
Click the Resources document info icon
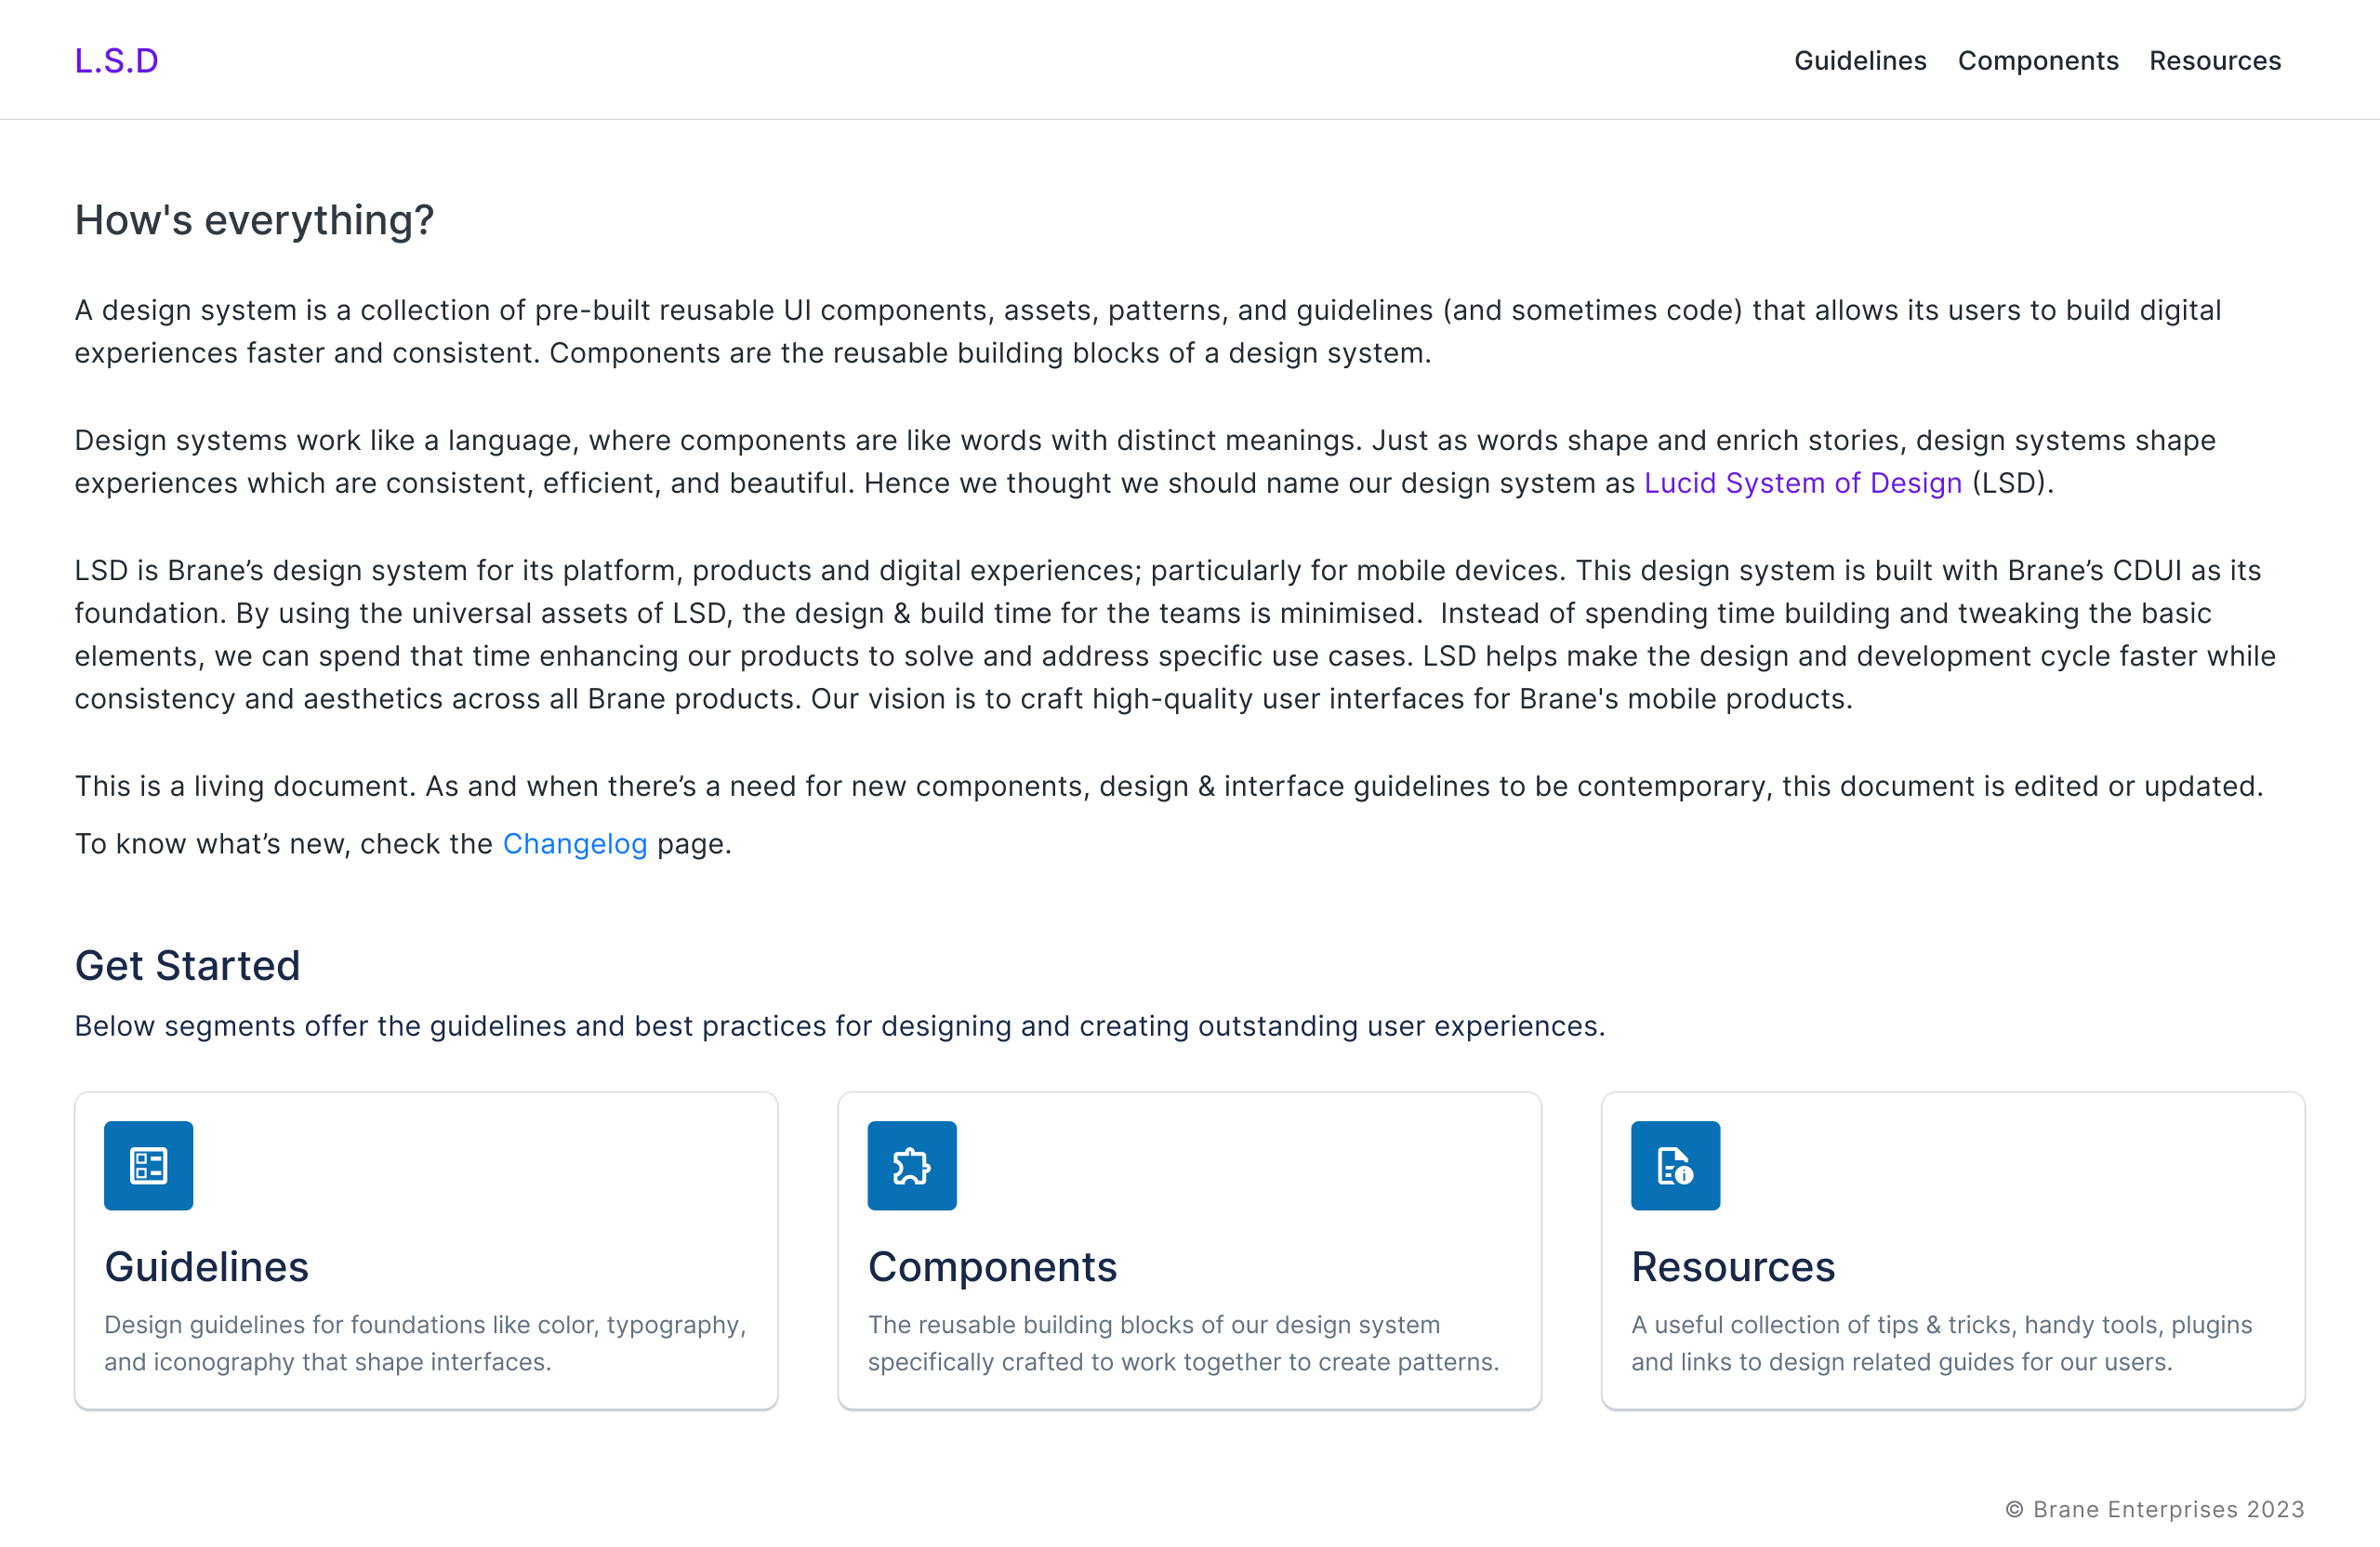pos(1675,1165)
